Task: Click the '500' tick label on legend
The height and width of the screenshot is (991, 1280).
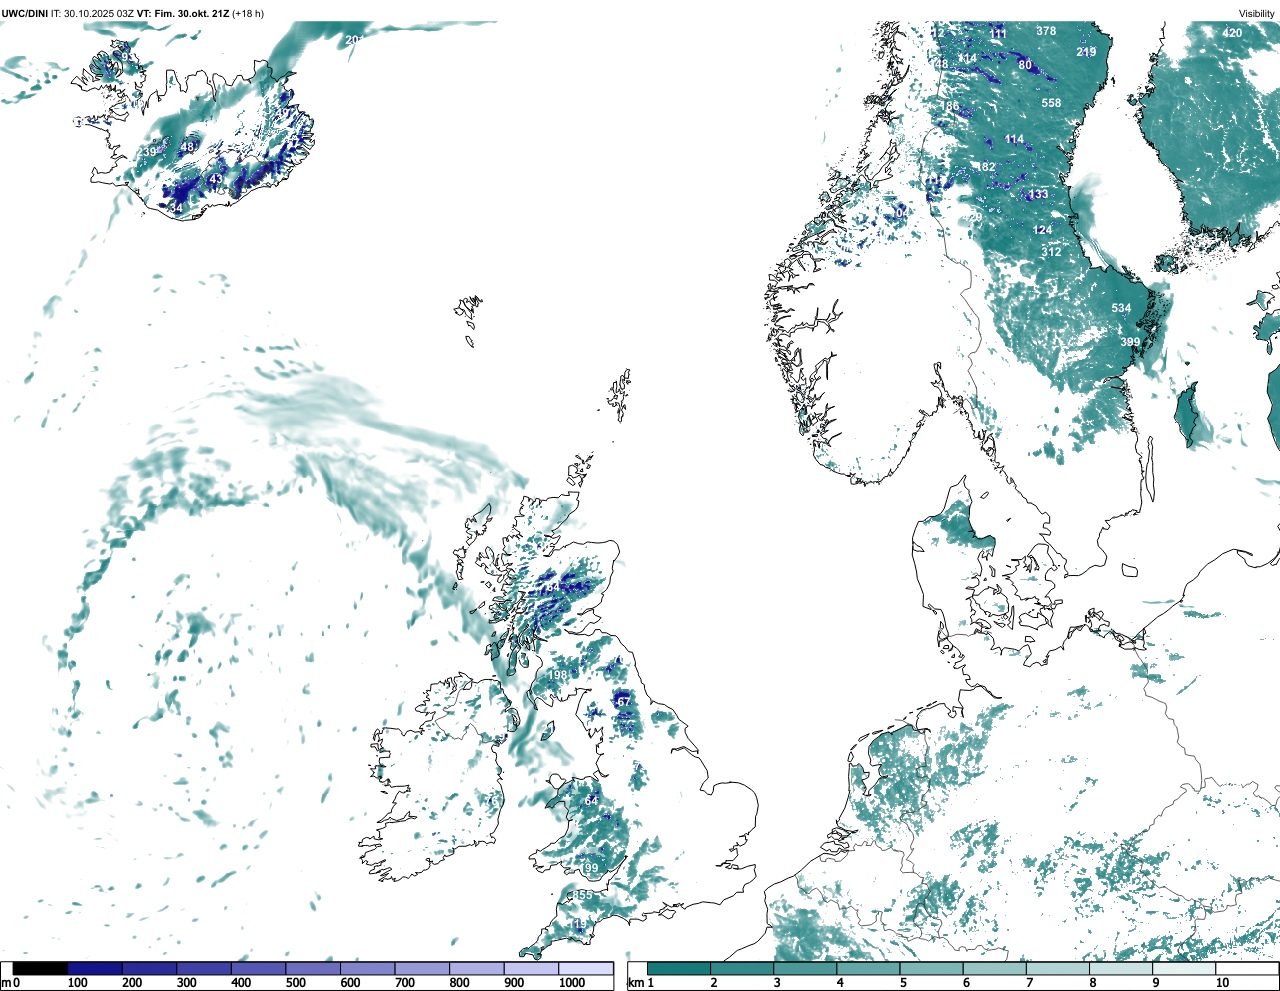Action: coord(296,983)
